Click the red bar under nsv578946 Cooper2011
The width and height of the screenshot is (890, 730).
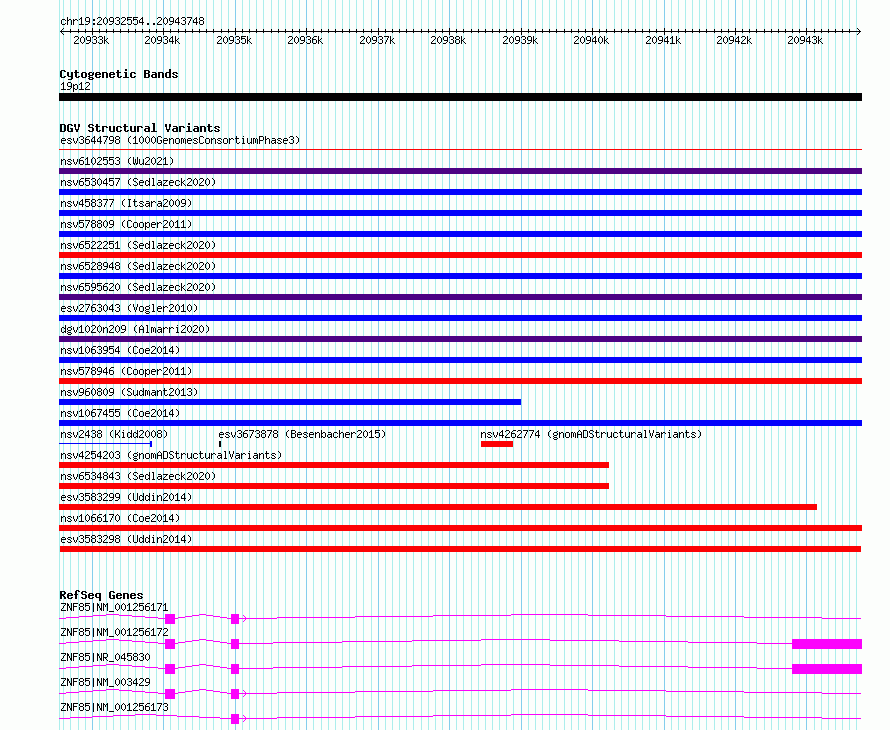(x=460, y=381)
